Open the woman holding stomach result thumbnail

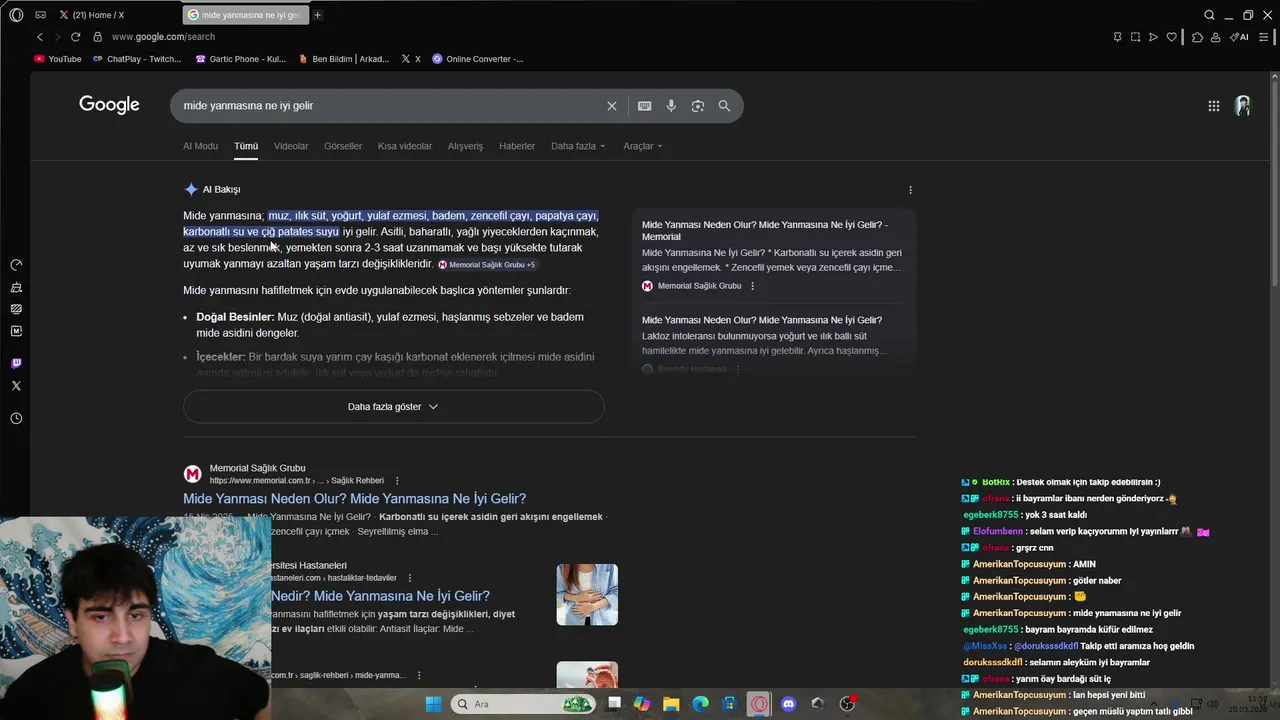point(587,594)
